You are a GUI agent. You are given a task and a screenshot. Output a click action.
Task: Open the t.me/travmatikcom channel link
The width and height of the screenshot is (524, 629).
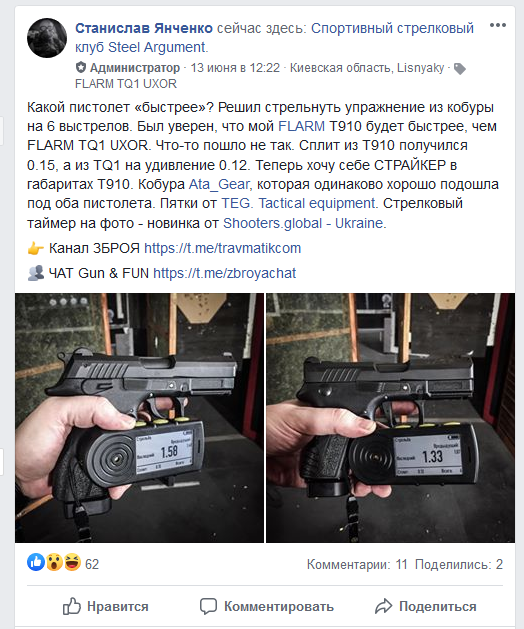(222, 248)
